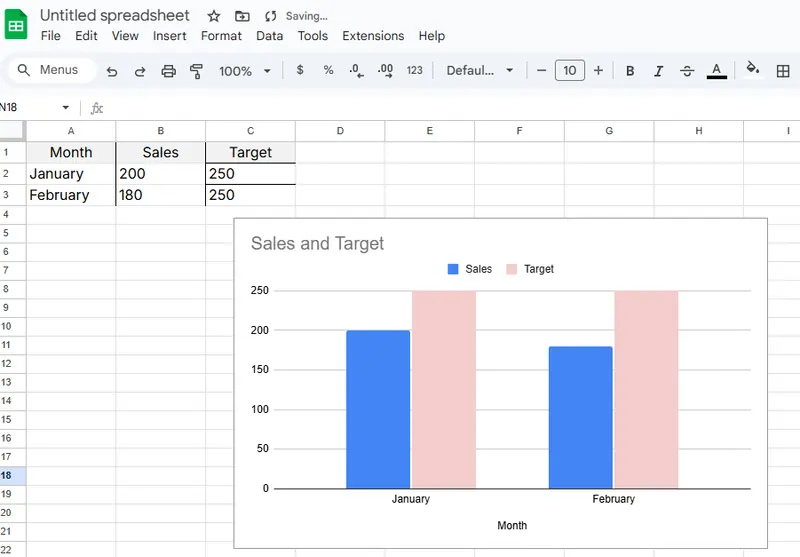Open the fill color picker
800x557 pixels.
tap(753, 70)
